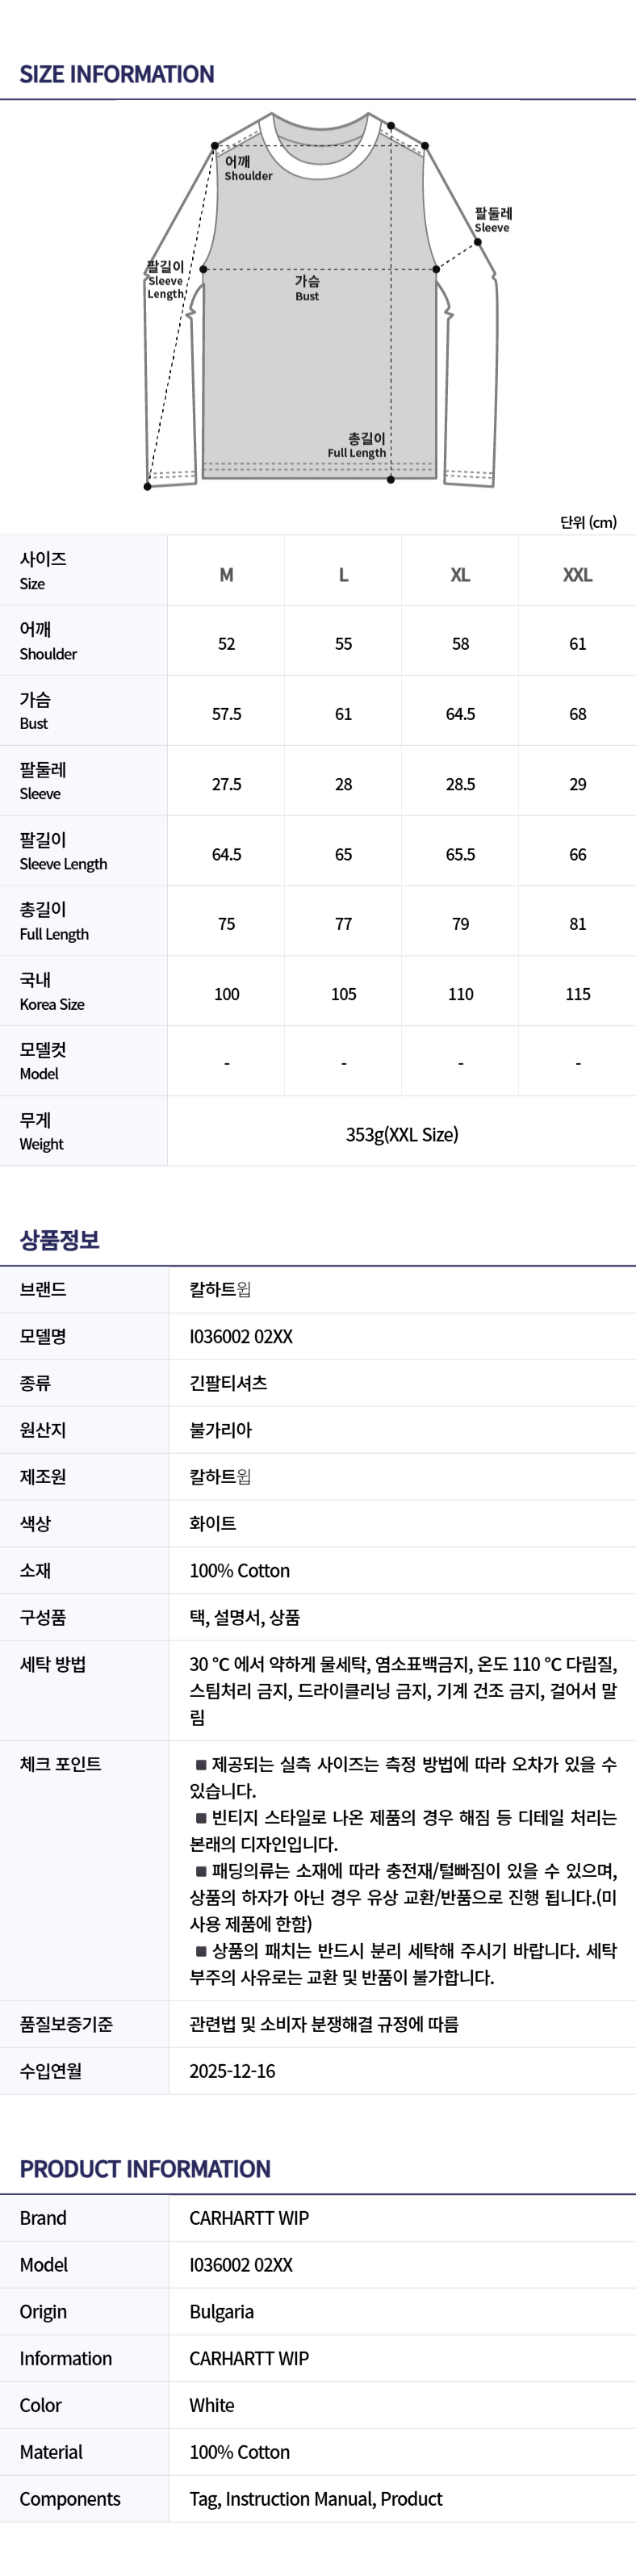Click the PRODUCT INFORMATION heading

tap(145, 2169)
